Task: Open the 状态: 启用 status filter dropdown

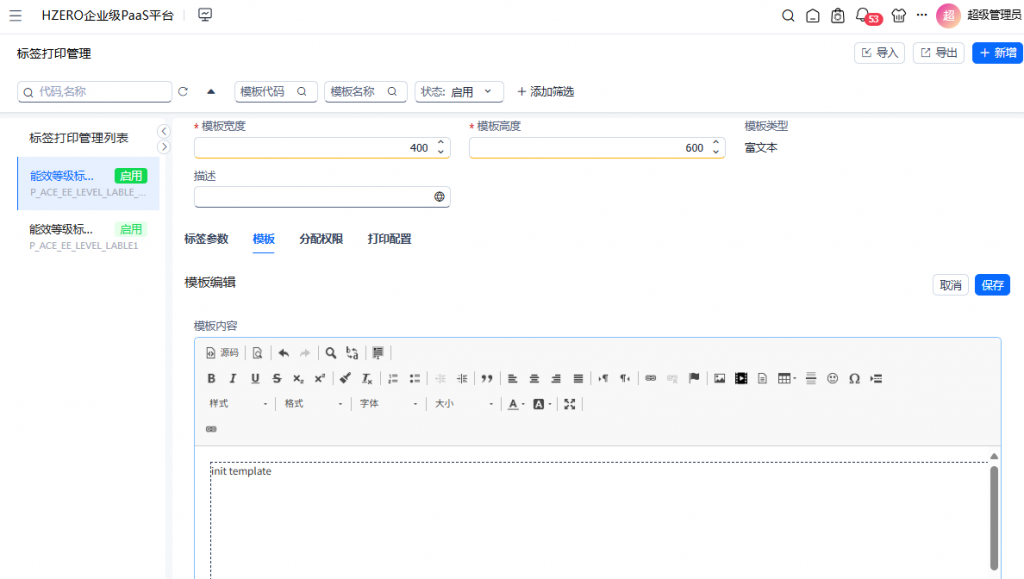Action: click(x=459, y=92)
